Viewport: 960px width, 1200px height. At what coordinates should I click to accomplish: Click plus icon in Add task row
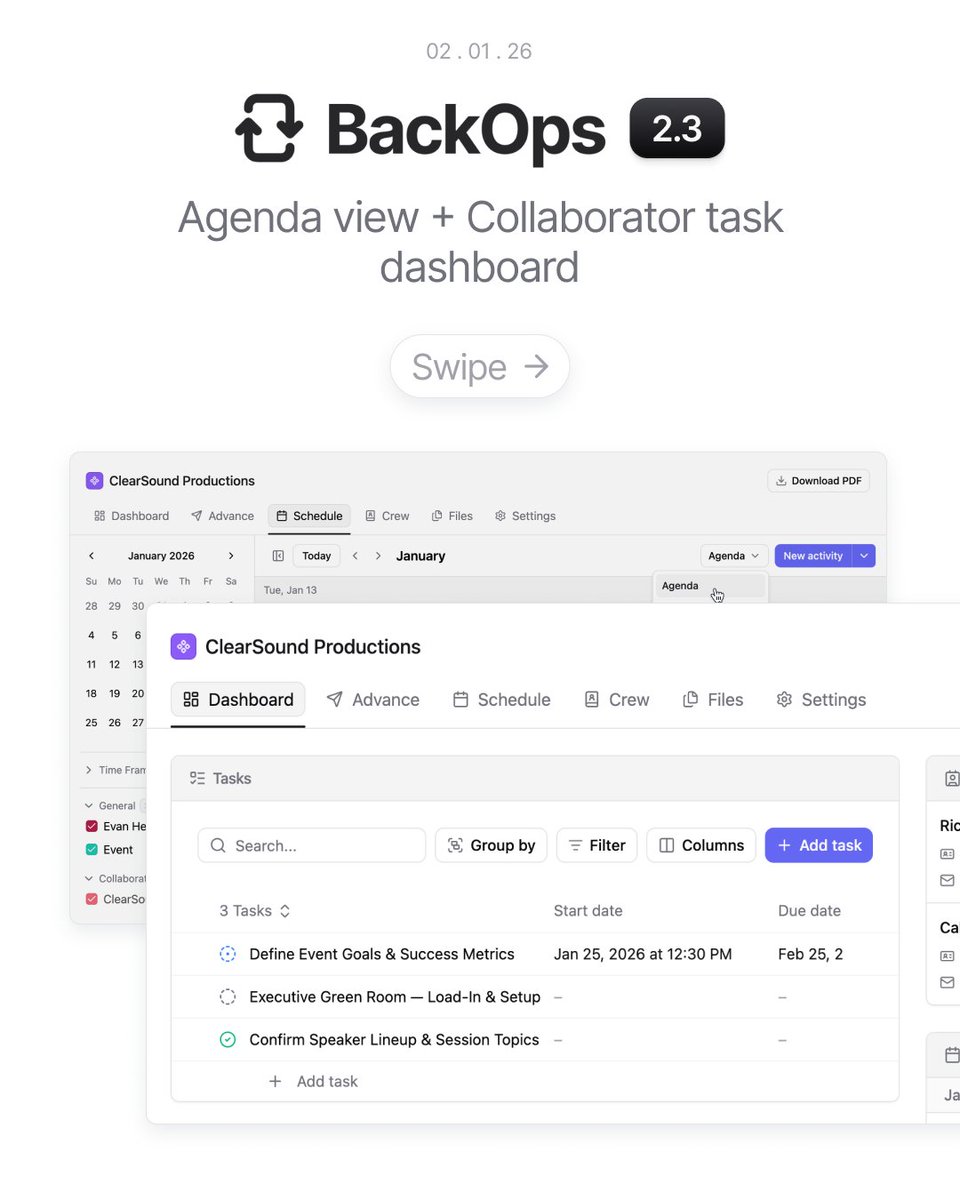pos(275,1081)
